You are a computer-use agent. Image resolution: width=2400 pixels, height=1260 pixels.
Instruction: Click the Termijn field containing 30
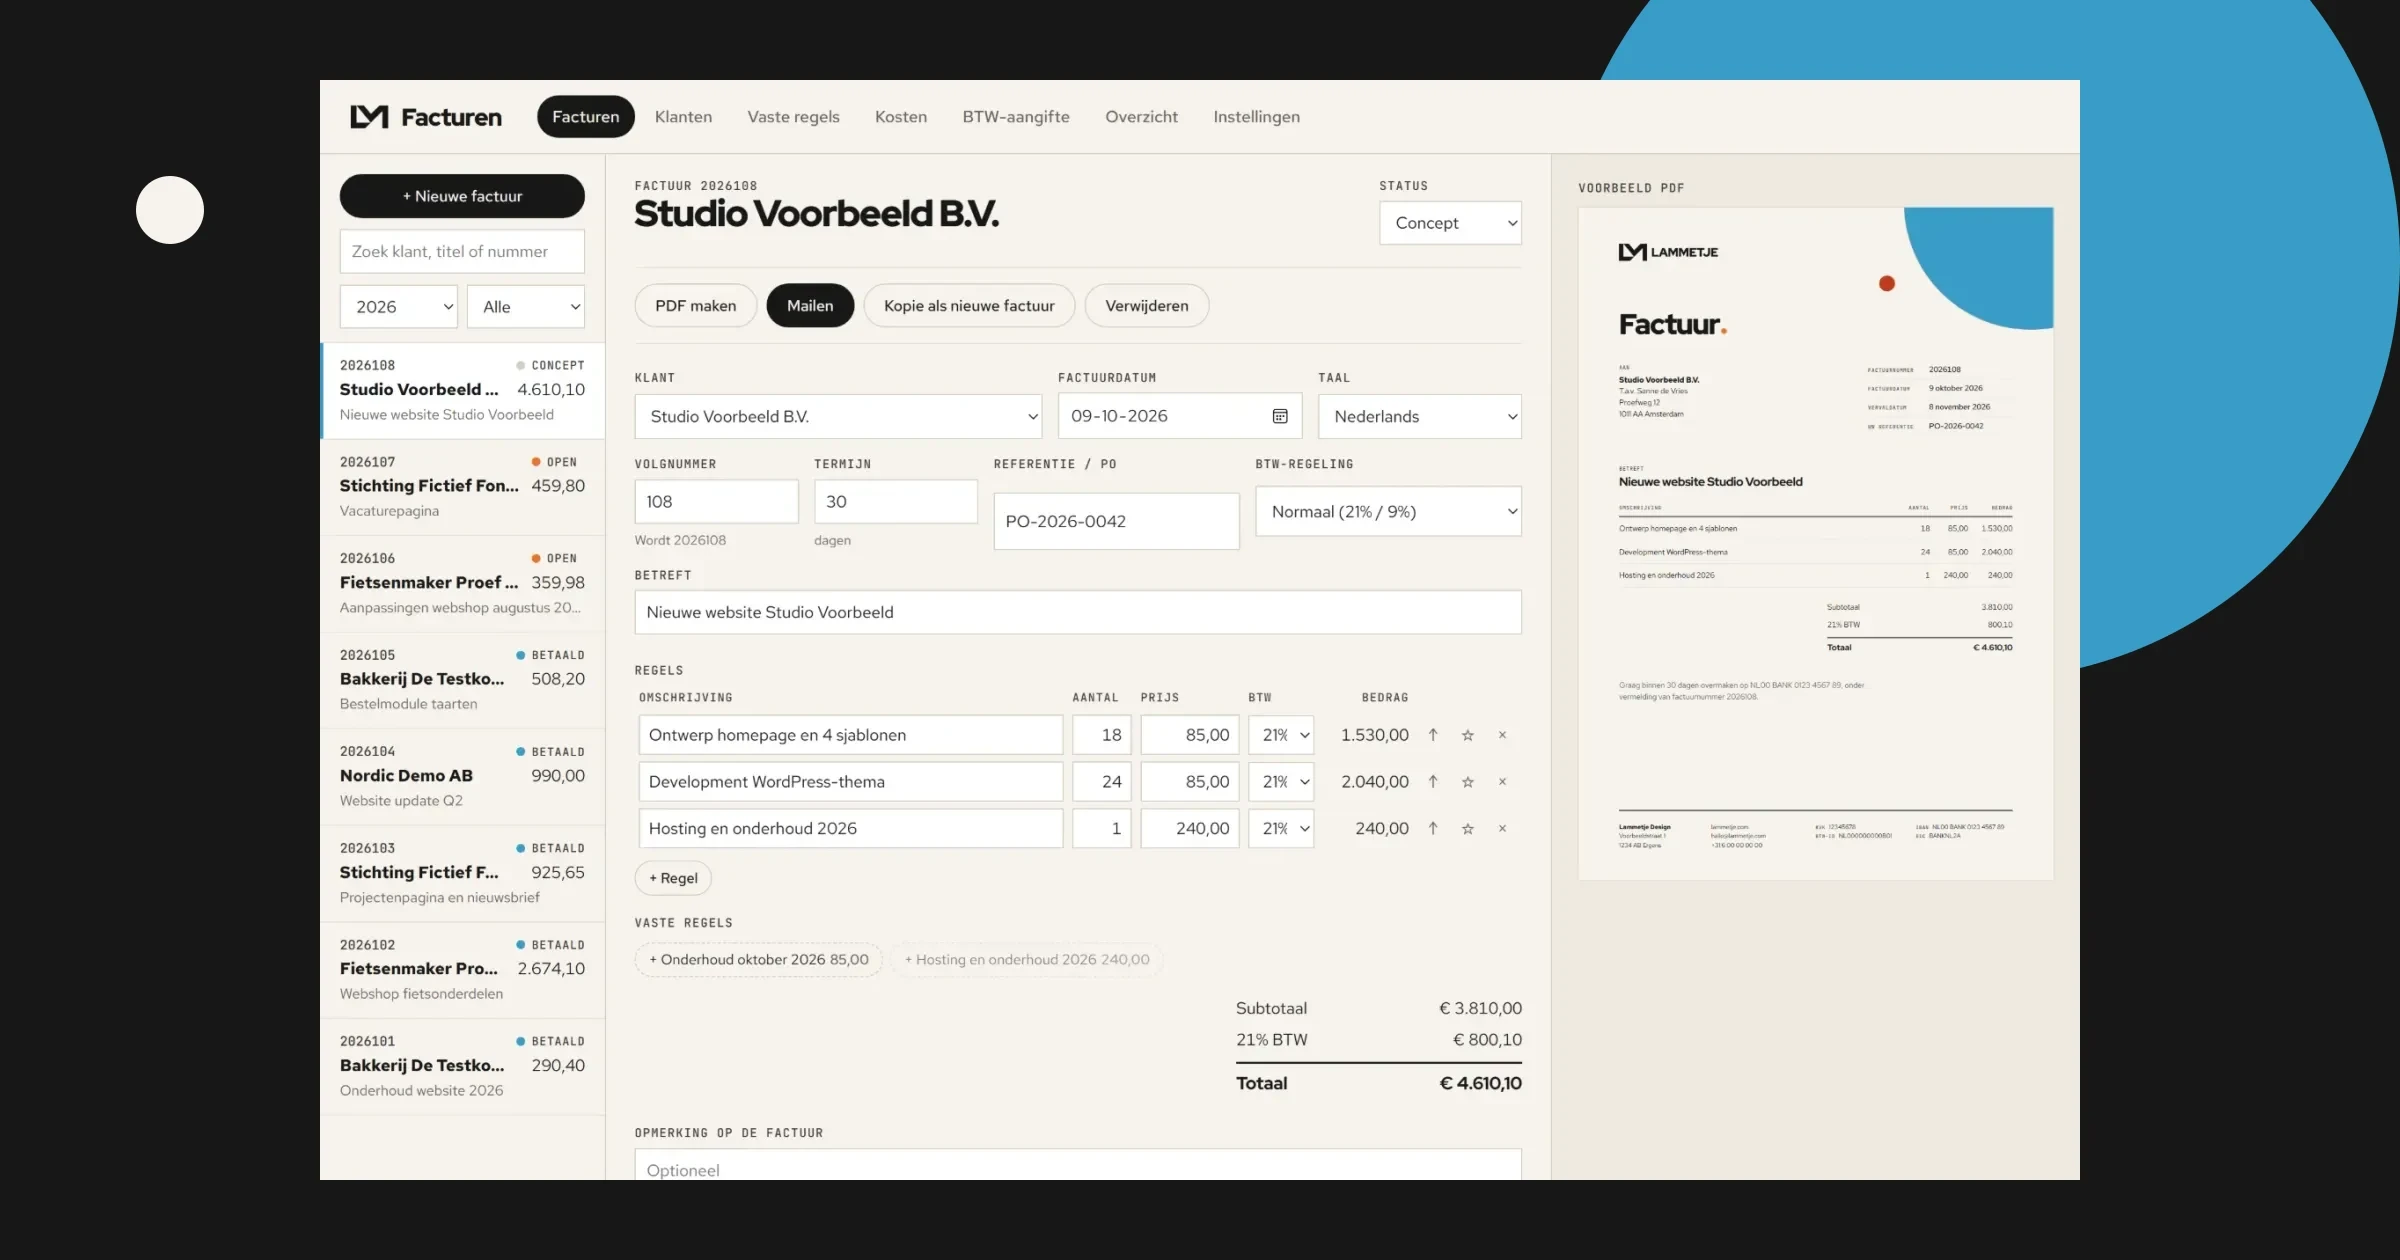tap(896, 502)
